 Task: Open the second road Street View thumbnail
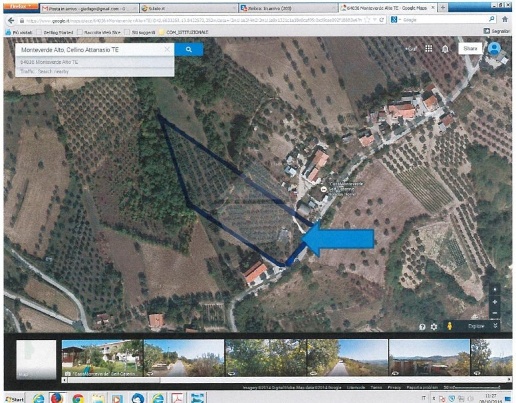(184, 358)
